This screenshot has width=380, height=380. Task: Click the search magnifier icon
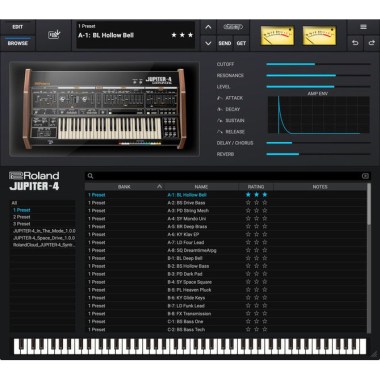(x=90, y=176)
